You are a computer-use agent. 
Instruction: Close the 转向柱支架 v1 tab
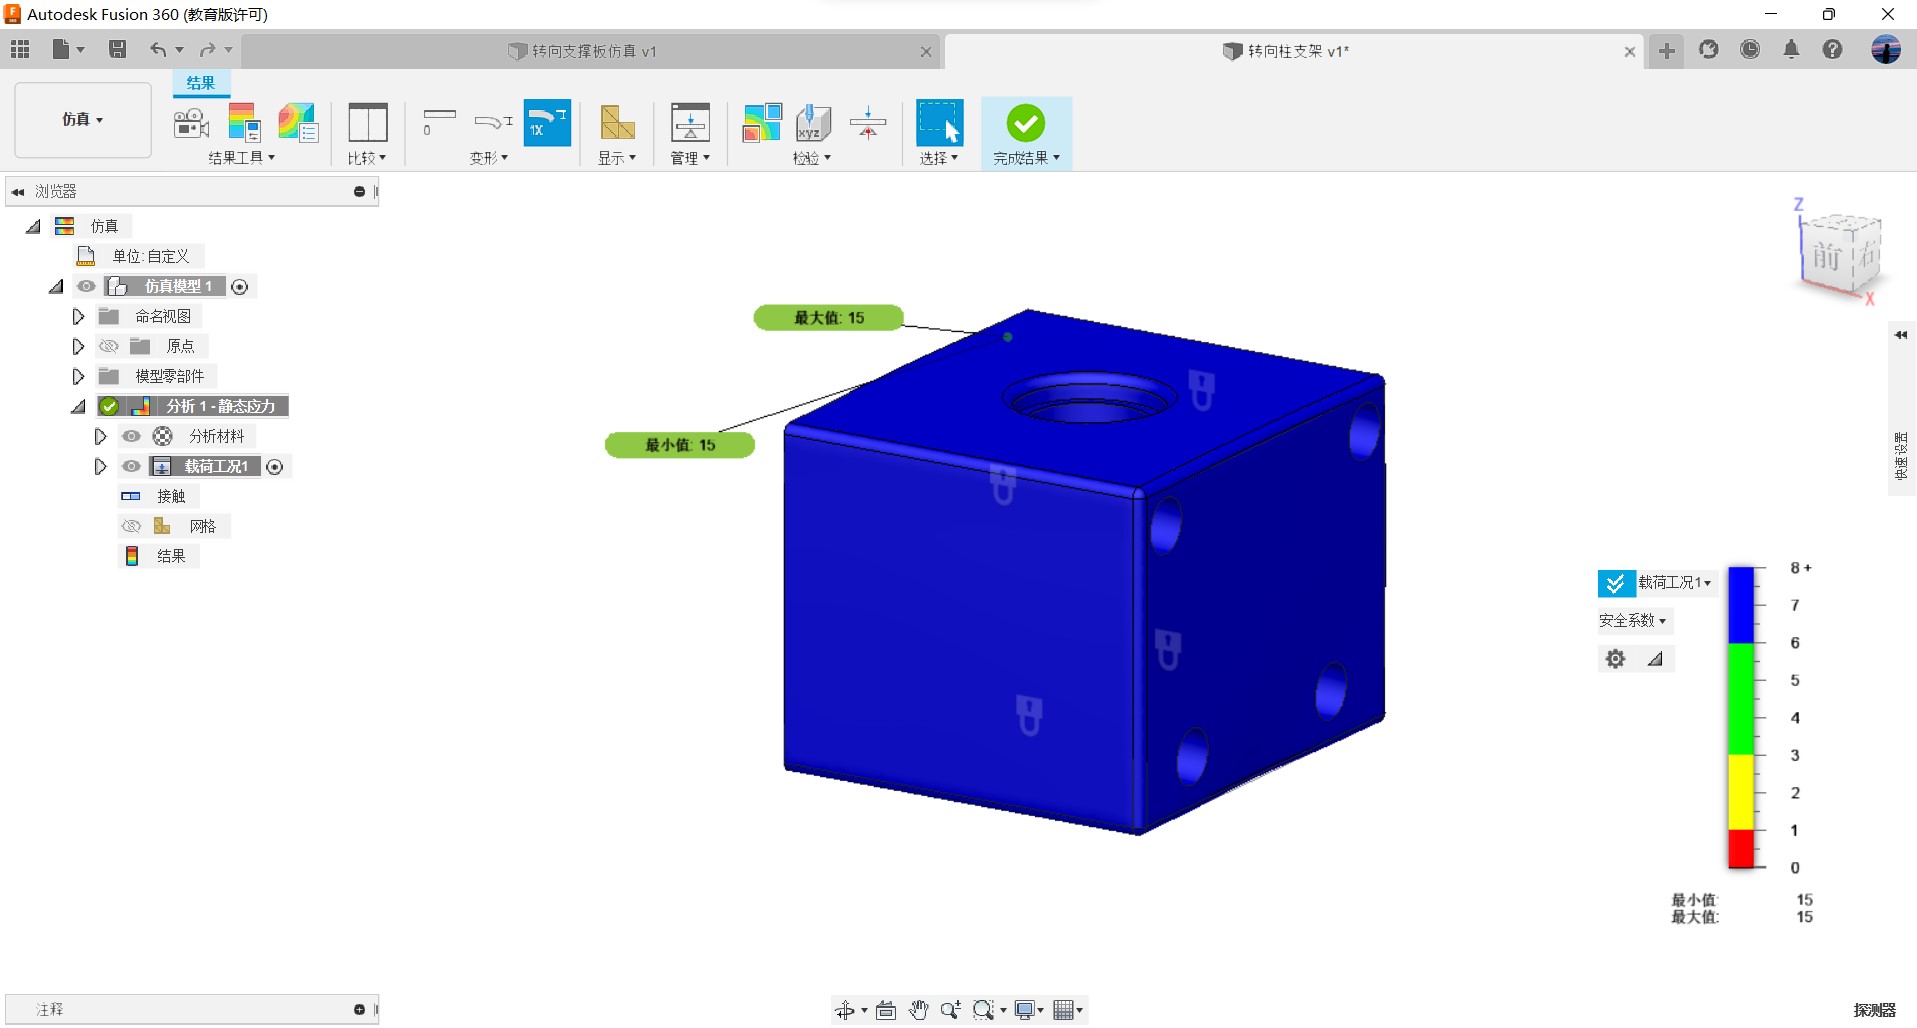point(1630,51)
